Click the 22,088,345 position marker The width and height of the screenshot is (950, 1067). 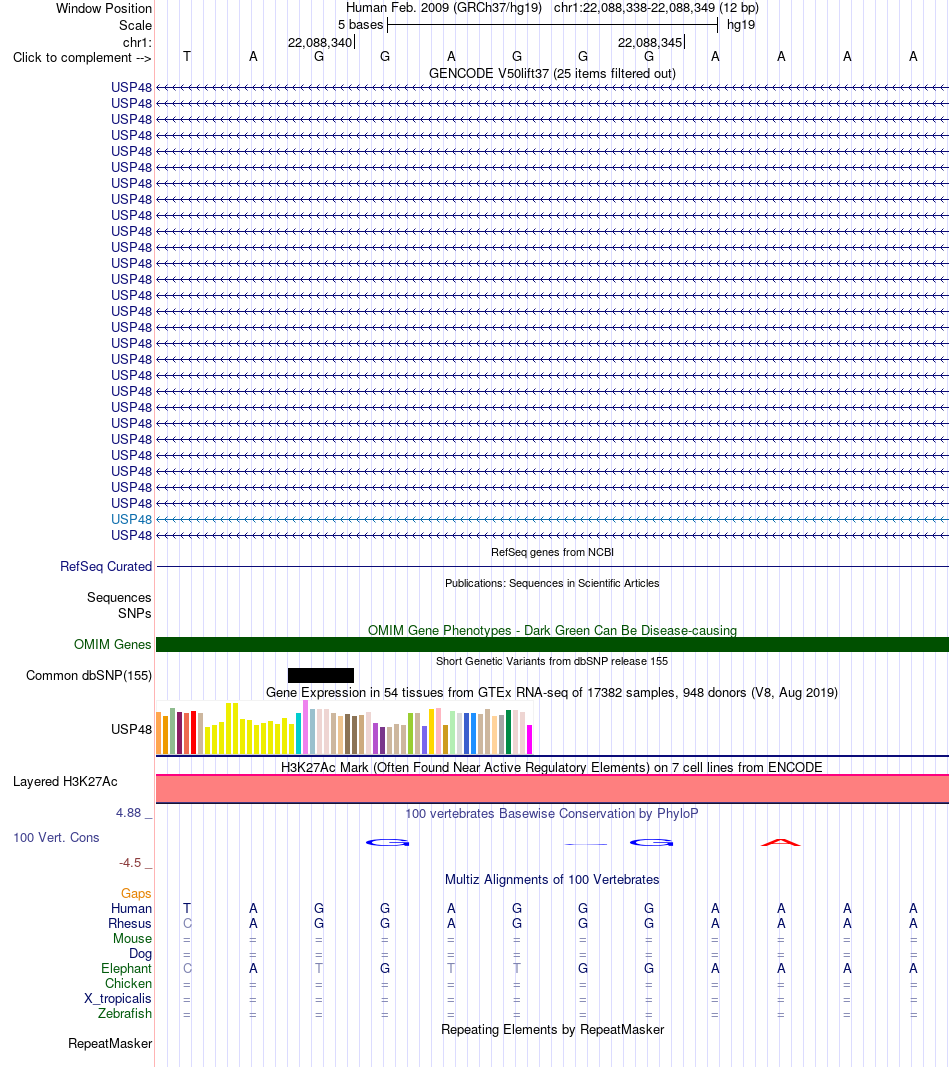pyautogui.click(x=650, y=42)
